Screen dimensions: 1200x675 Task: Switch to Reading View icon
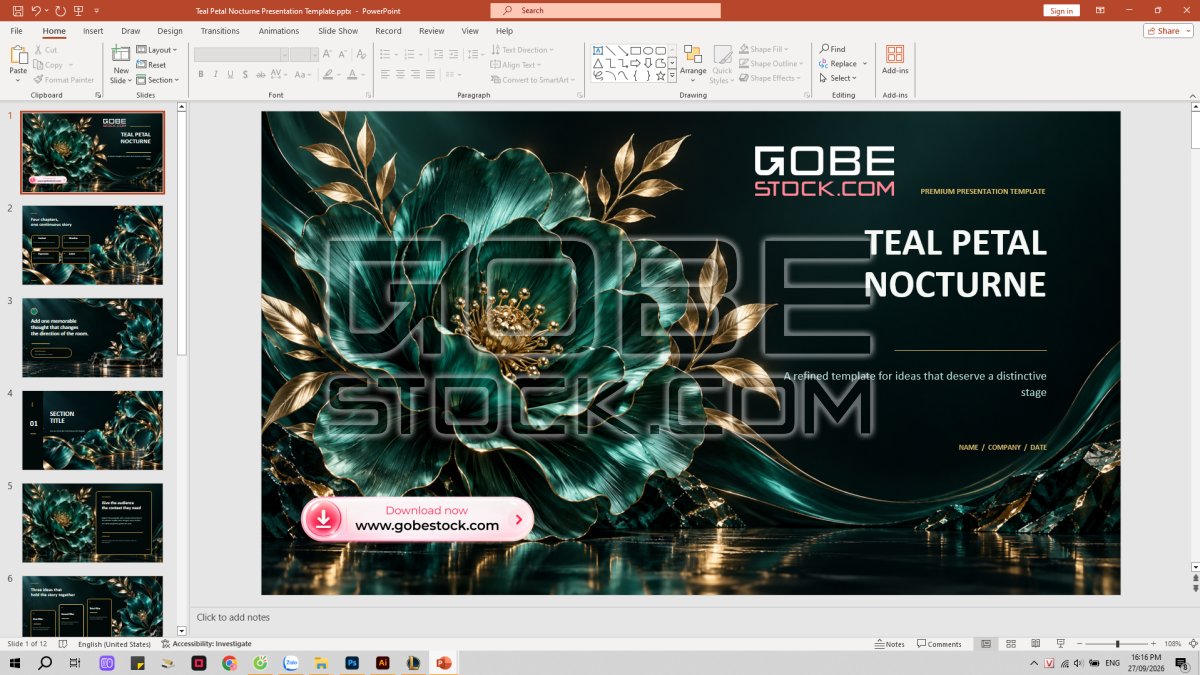(1035, 644)
